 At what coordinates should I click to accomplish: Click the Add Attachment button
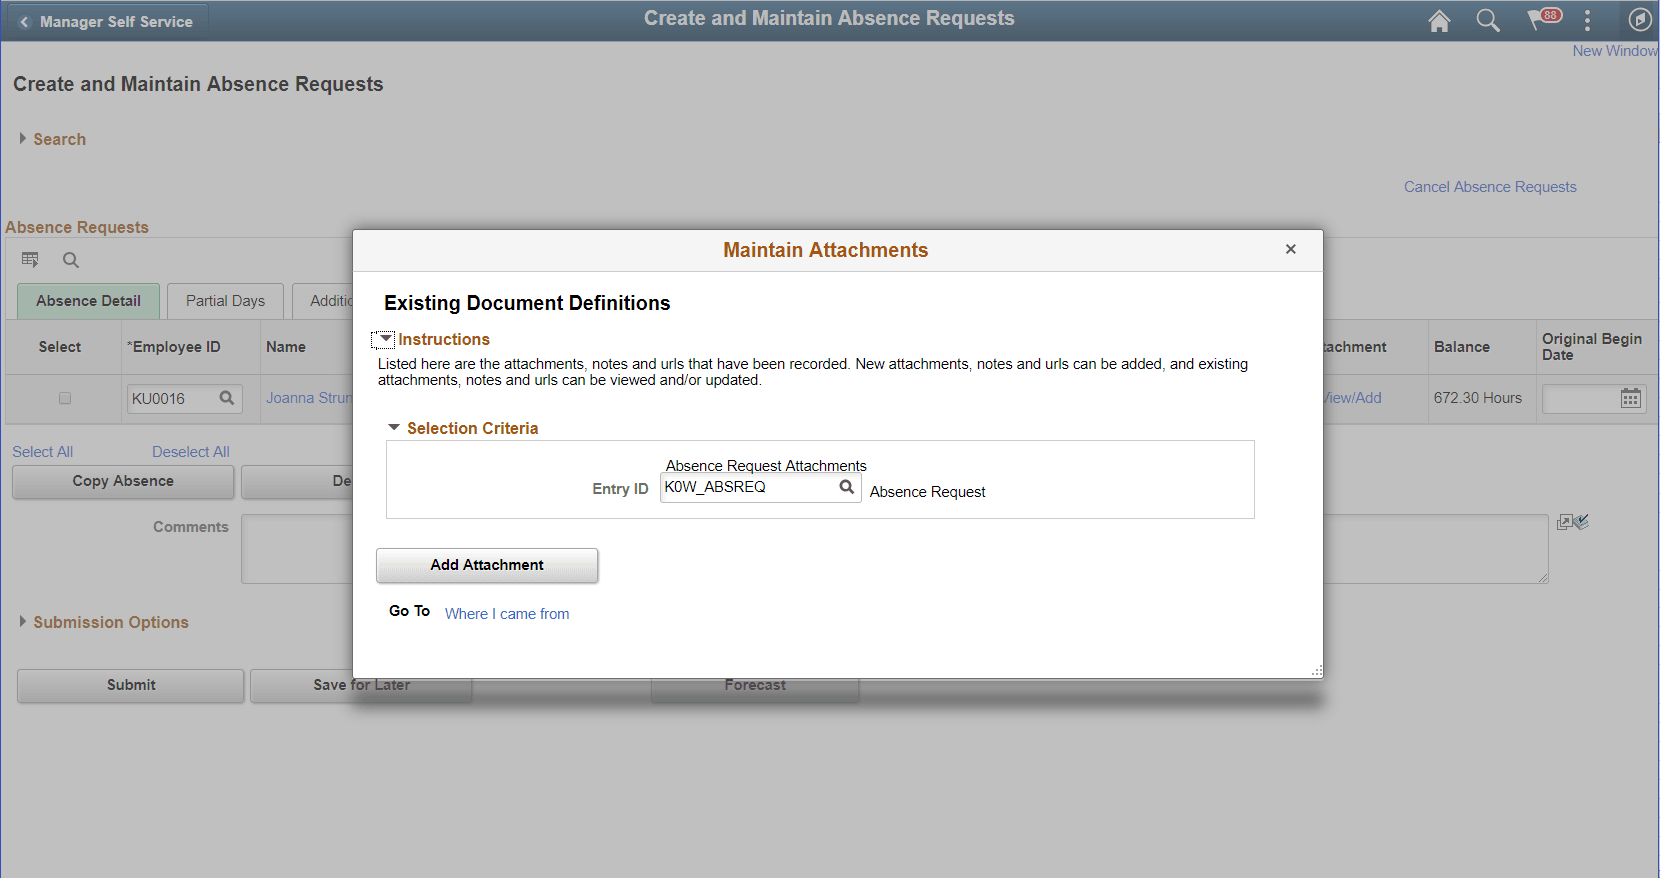[x=487, y=565]
